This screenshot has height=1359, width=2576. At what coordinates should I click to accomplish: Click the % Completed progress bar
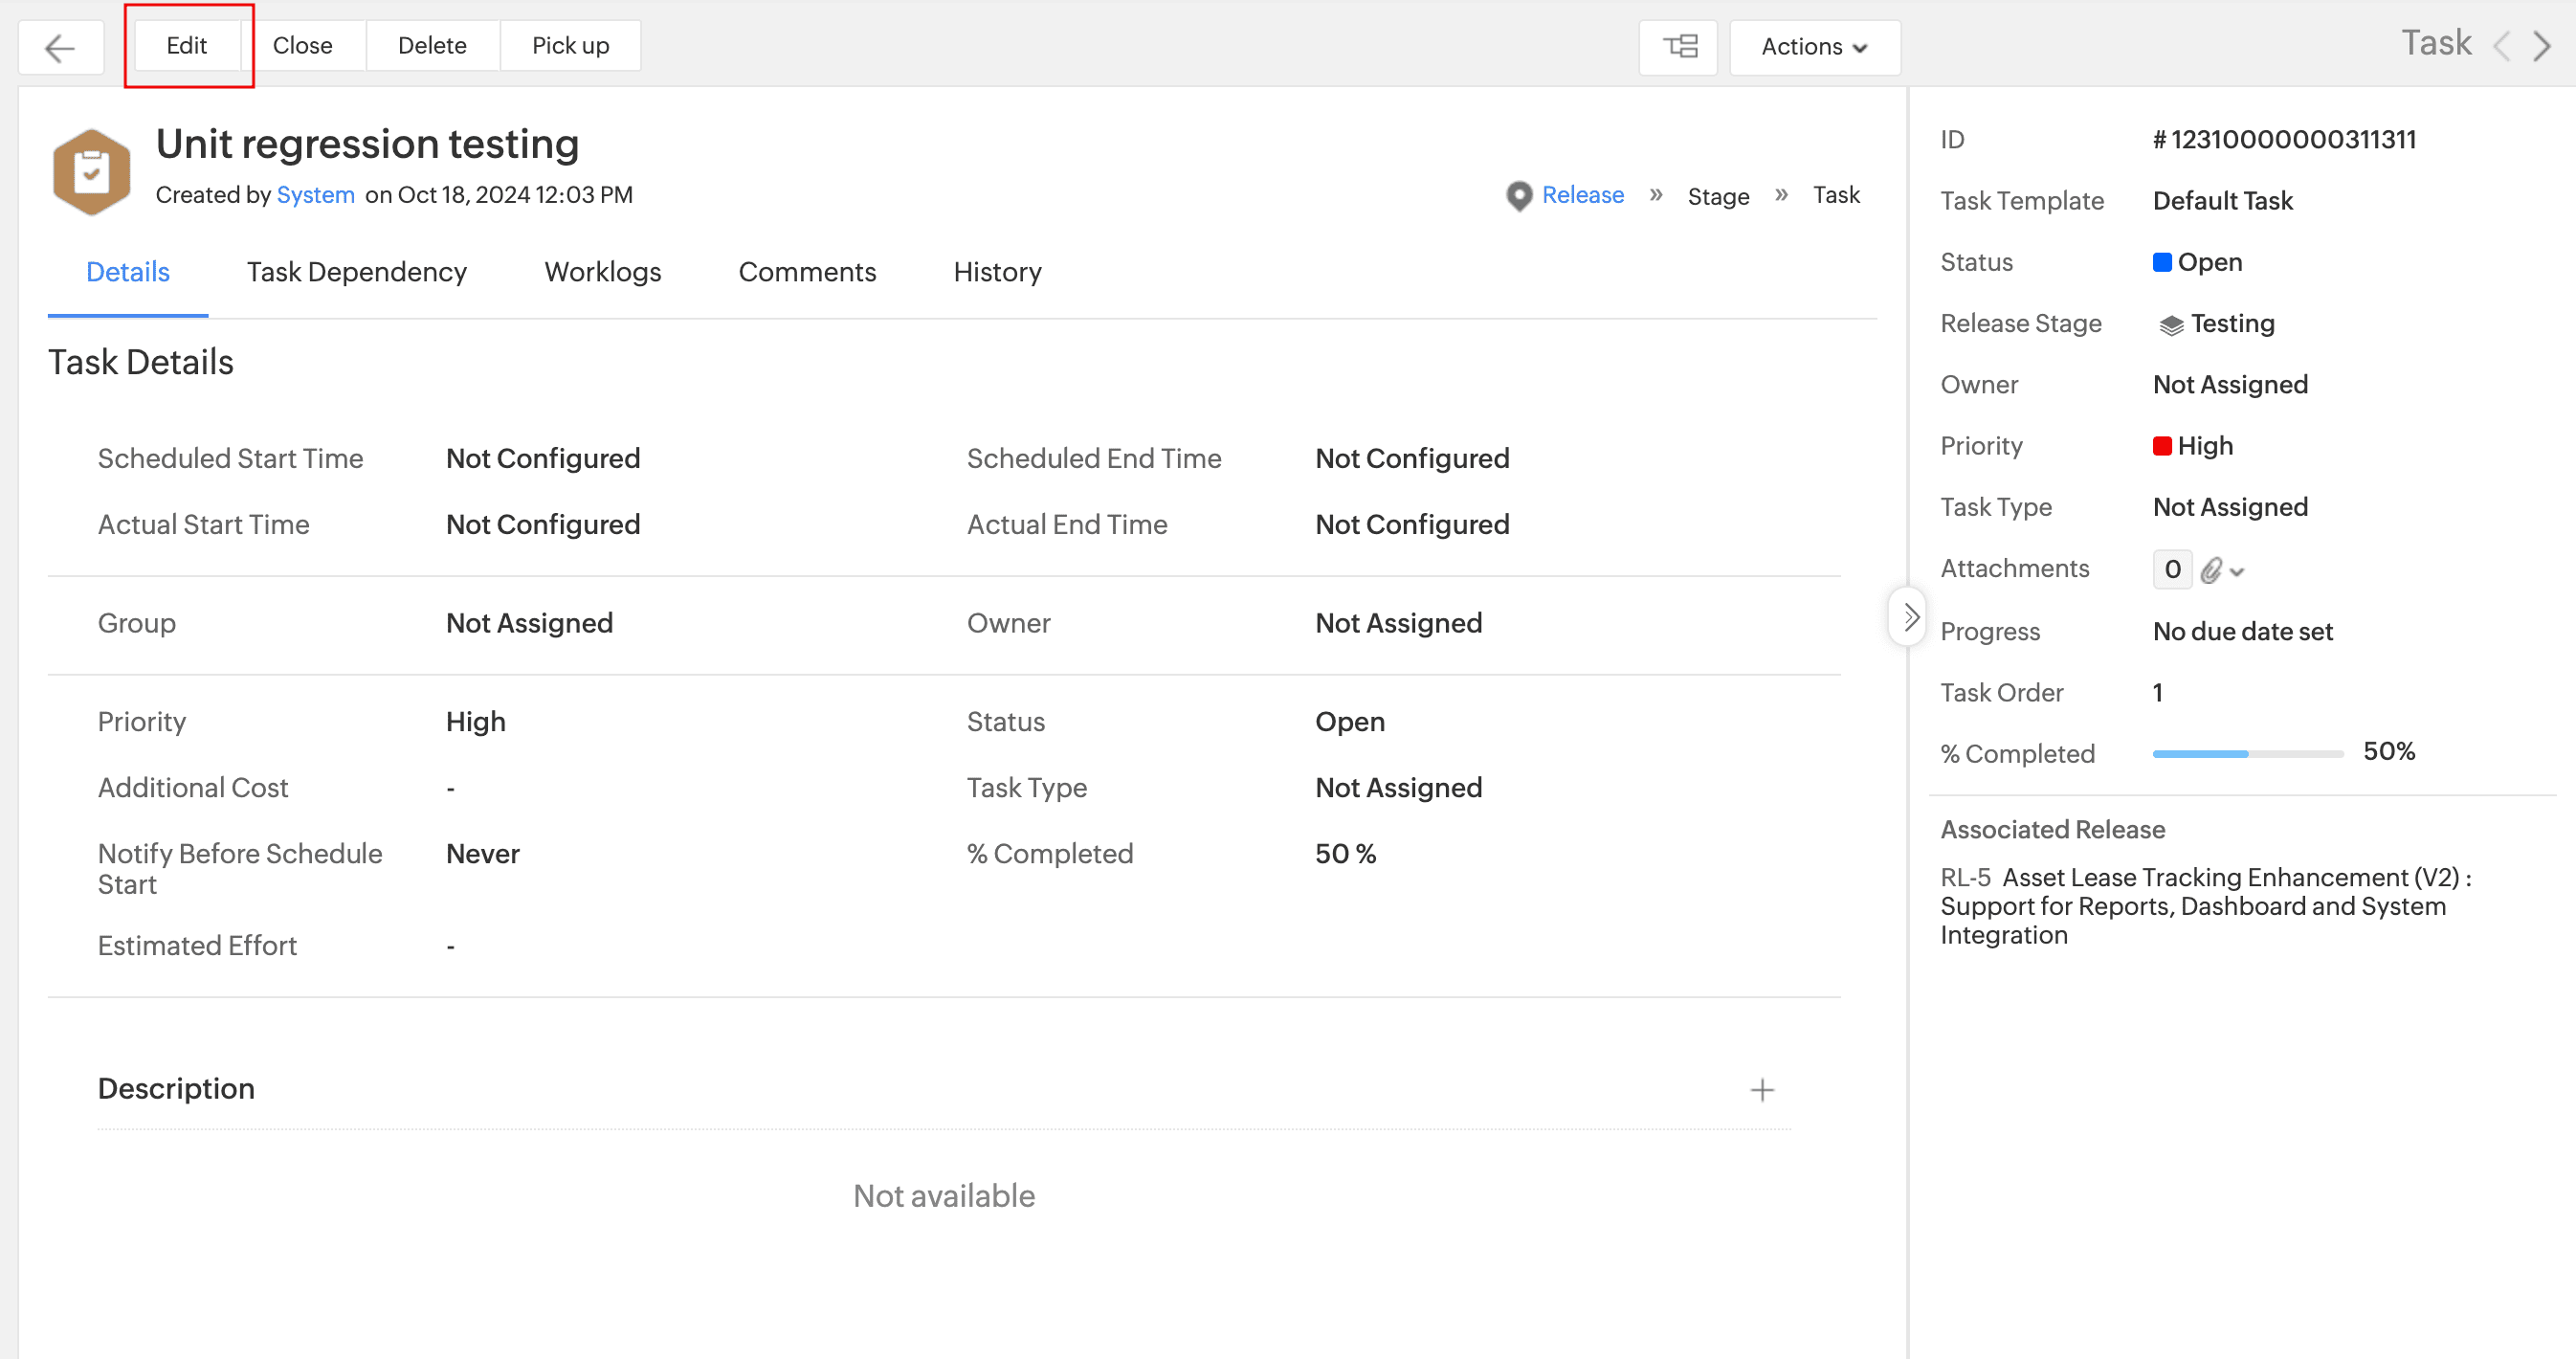[x=2247, y=754]
